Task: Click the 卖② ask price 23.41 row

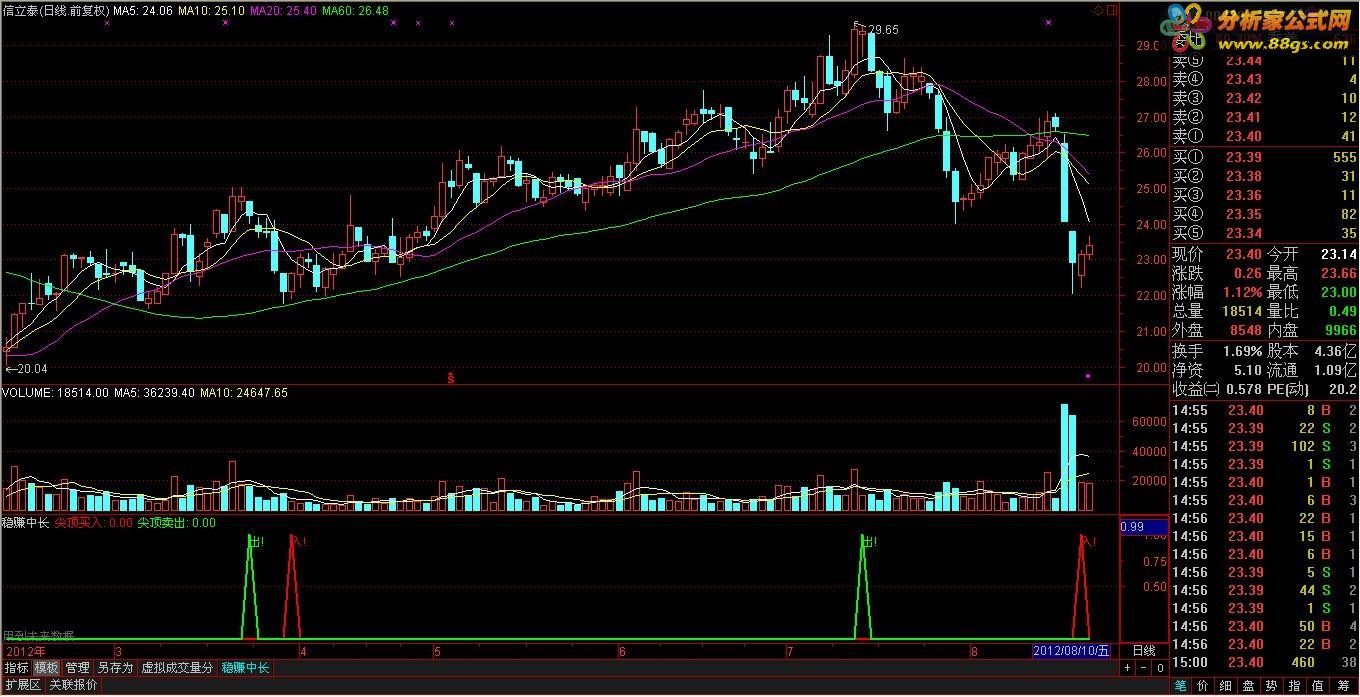Action: click(x=1264, y=117)
